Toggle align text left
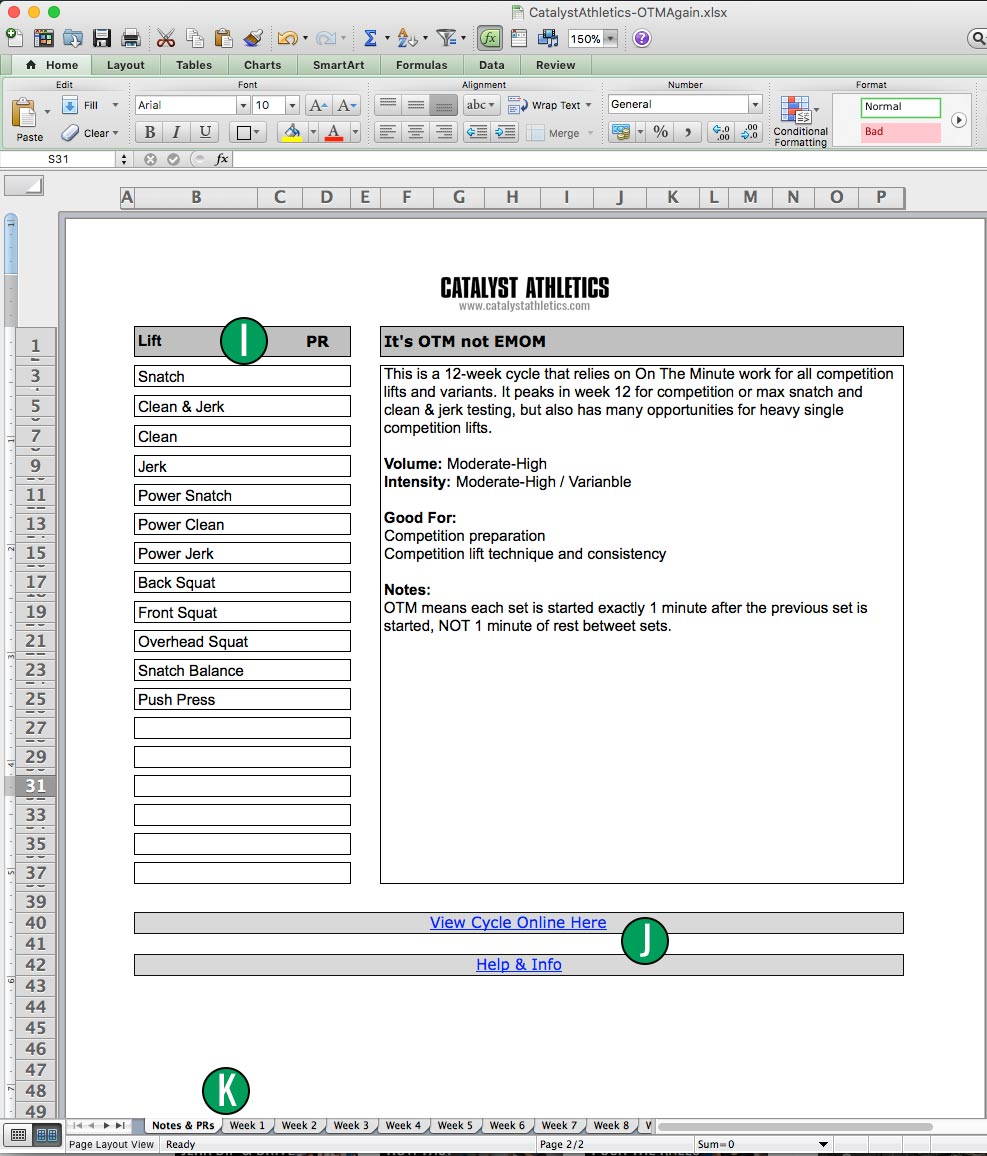This screenshot has height=1156, width=987. click(x=388, y=133)
